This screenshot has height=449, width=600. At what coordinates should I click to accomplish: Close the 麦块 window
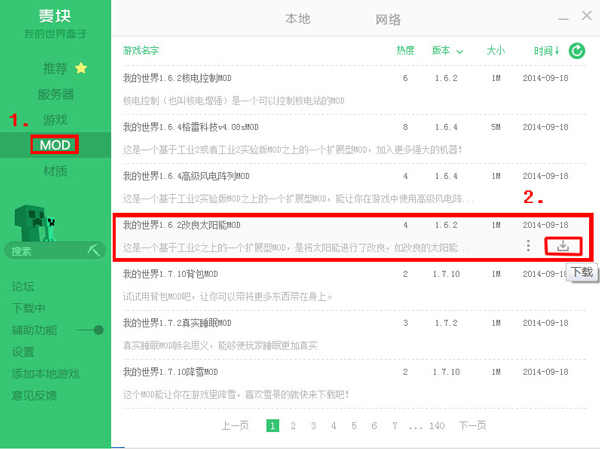586,16
